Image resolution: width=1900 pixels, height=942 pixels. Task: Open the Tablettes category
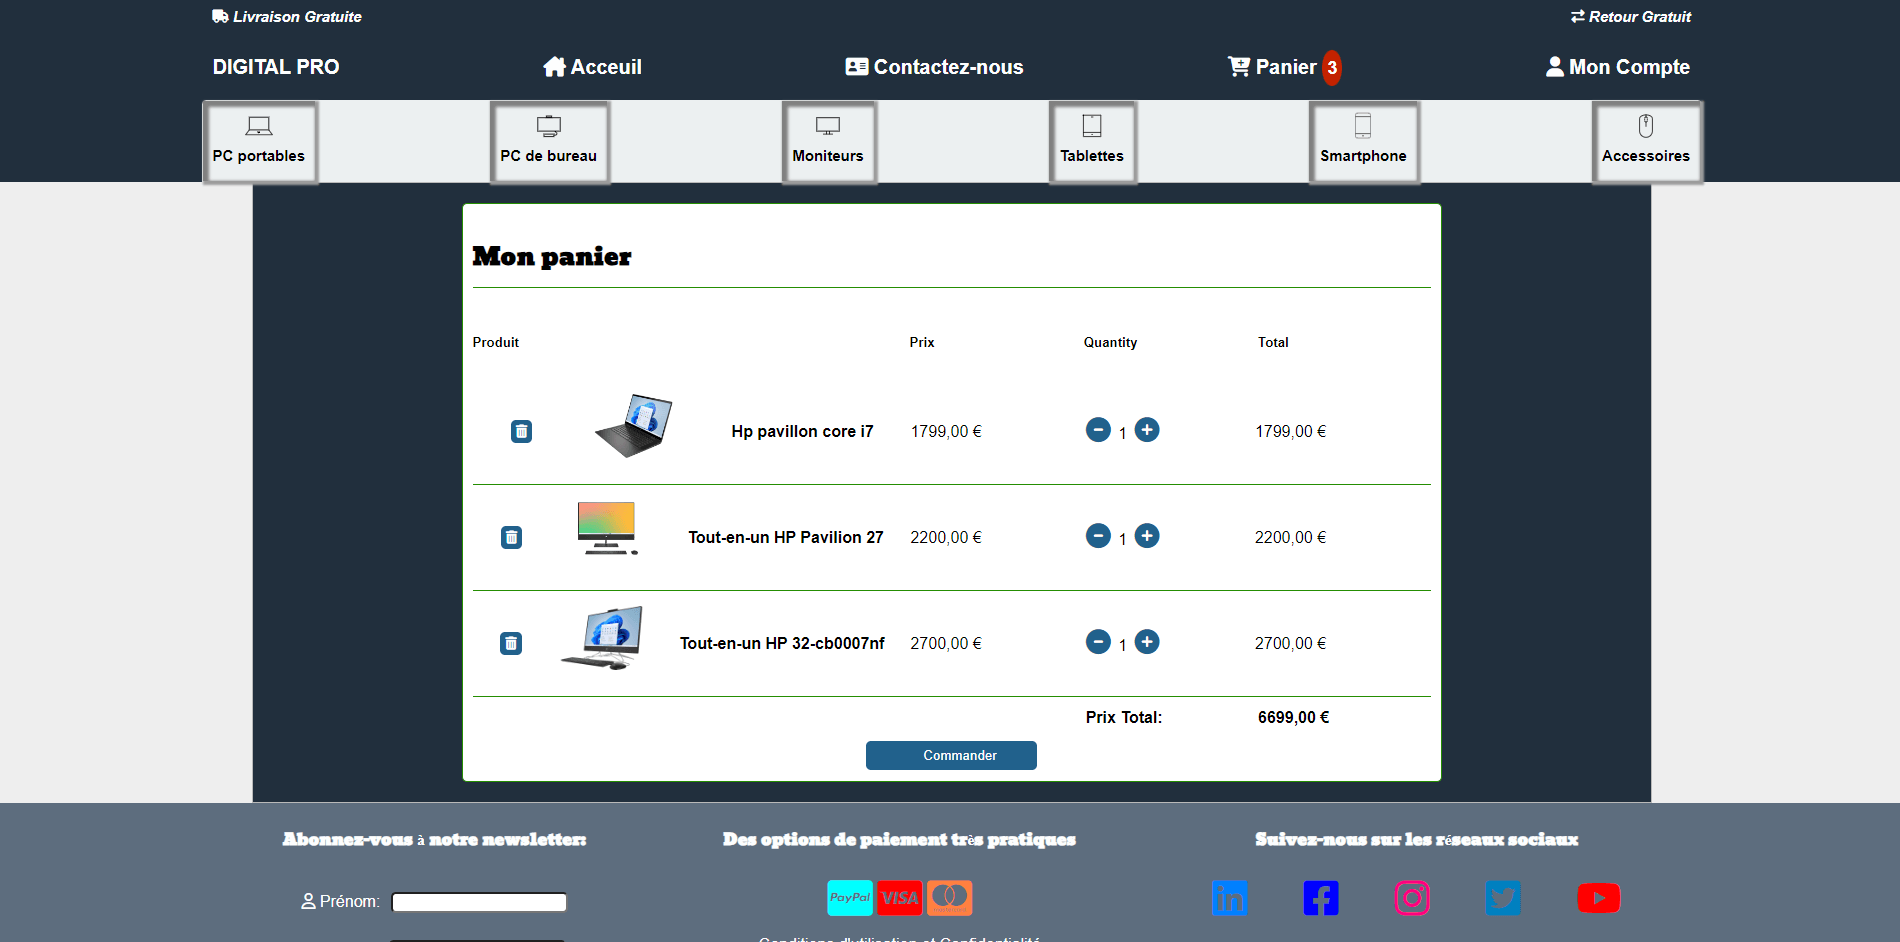pos(1093,142)
